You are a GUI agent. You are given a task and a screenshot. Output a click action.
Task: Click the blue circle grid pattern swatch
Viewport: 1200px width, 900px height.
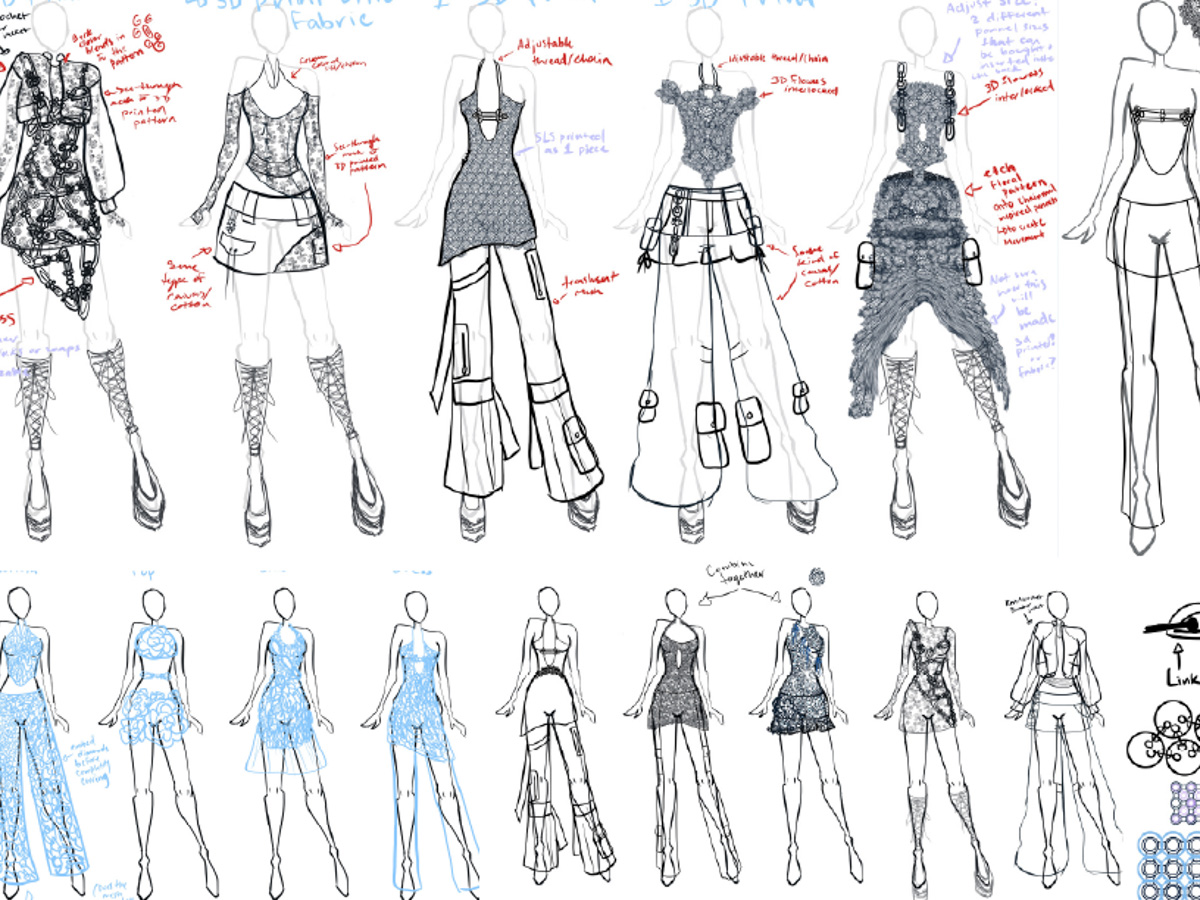pyautogui.click(x=1170, y=868)
